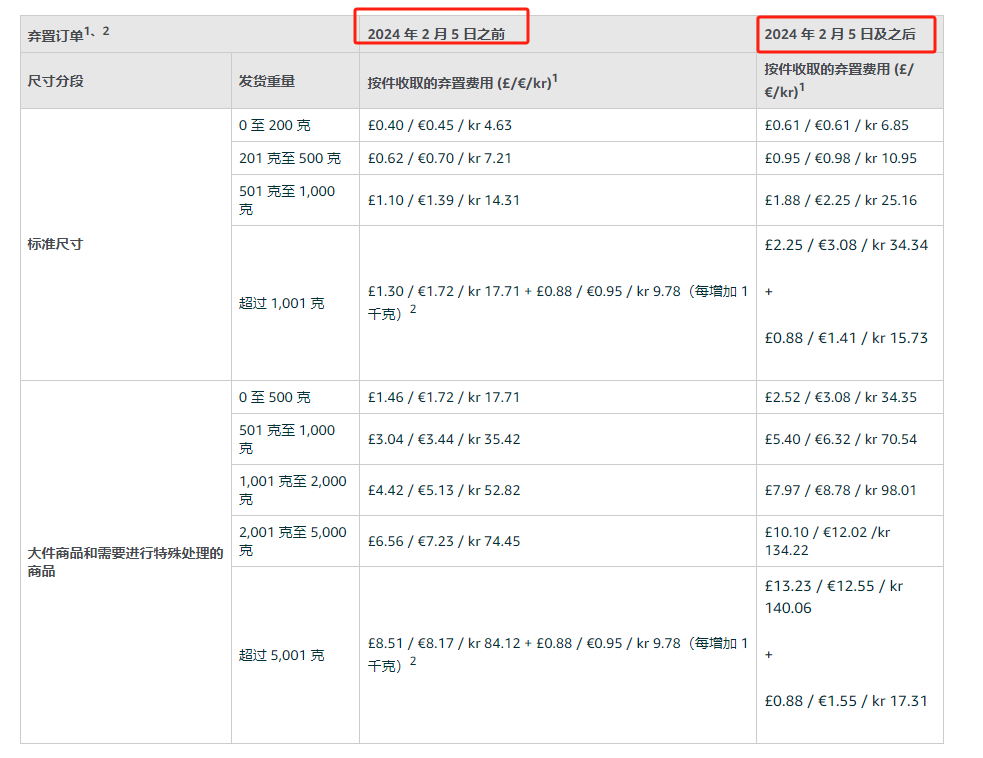Click the fee value '£6.56 / €7.23 / kr 74.45'
Image resolution: width=983 pixels, height=758 pixels.
444,541
